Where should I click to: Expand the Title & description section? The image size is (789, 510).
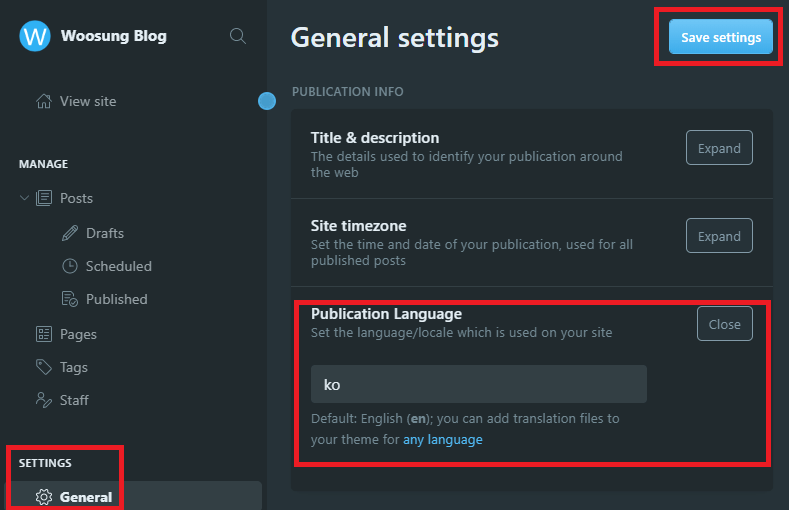[x=719, y=148]
